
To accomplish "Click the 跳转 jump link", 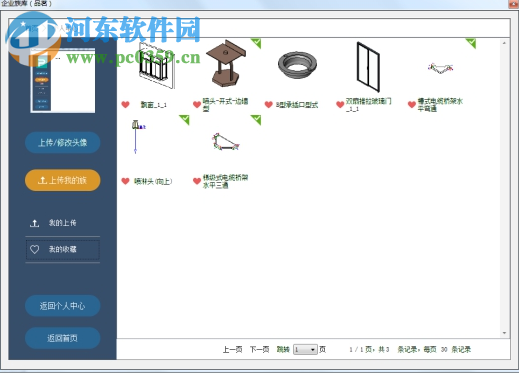I will pyautogui.click(x=283, y=349).
